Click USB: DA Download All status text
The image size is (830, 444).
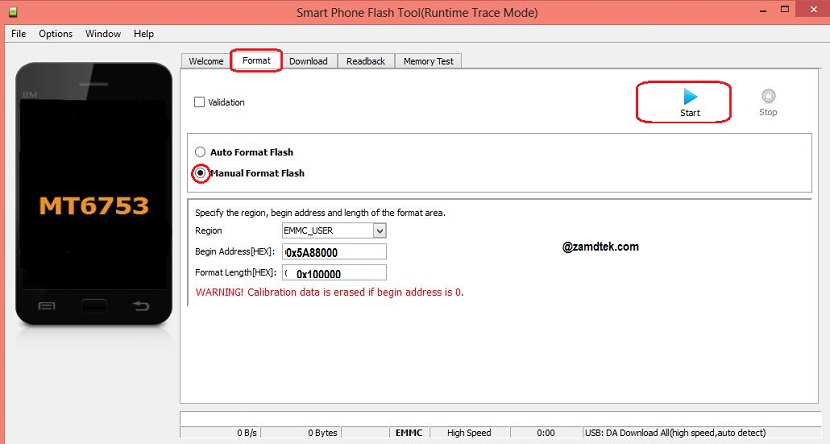point(675,433)
